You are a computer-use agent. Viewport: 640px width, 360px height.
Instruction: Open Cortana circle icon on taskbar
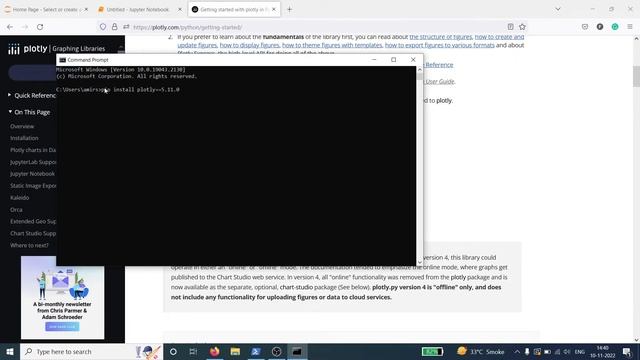click(173, 351)
